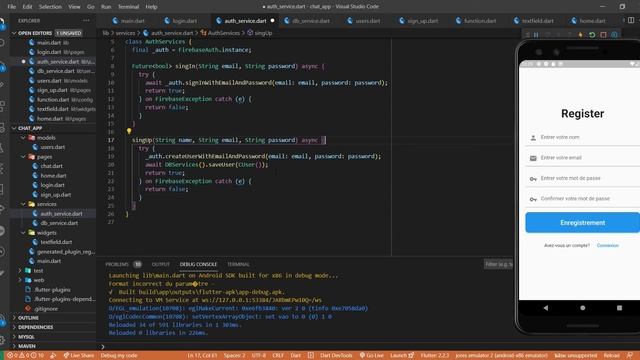Expand the web folder
640x360 pixels.
(20, 280)
